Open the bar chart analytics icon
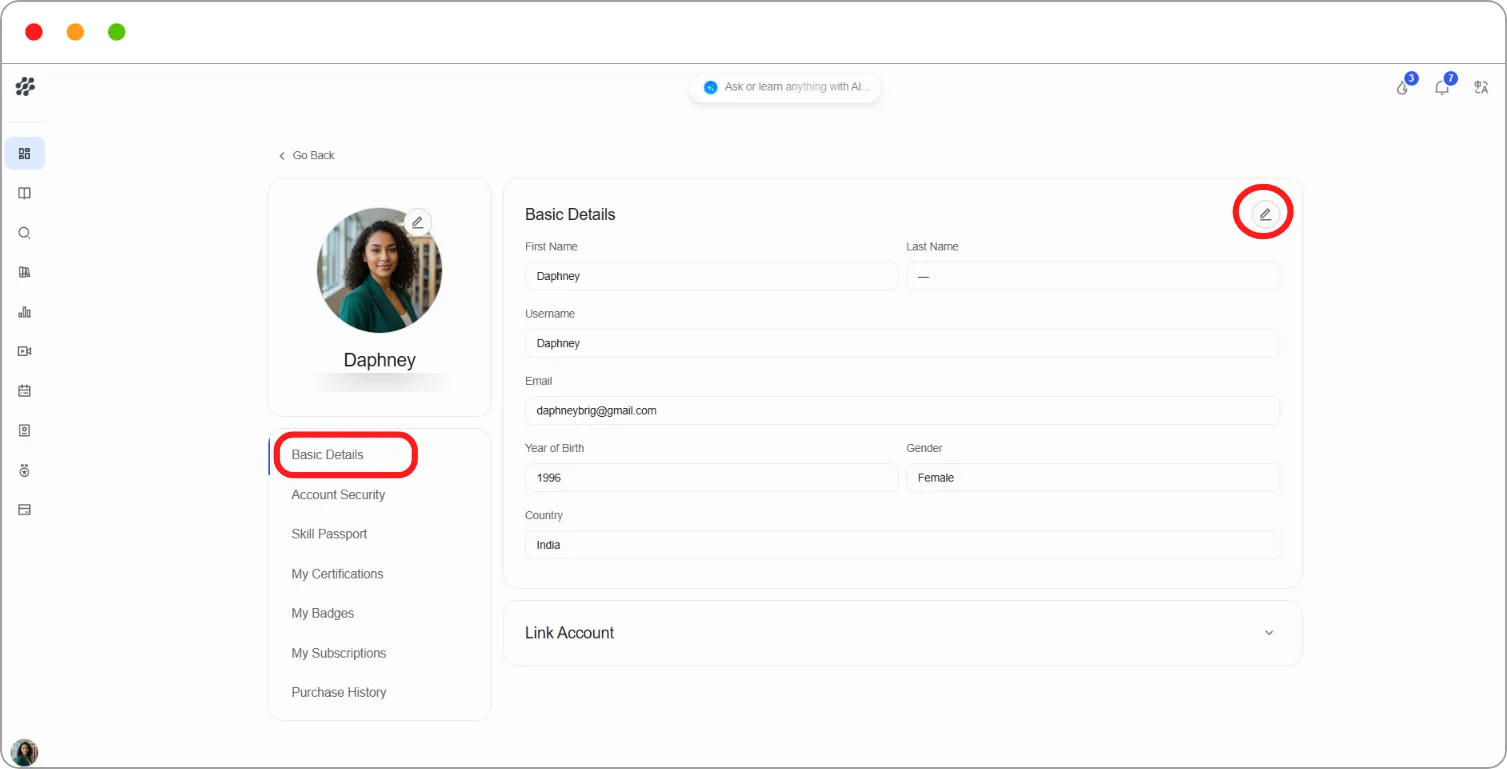Viewport: 1507px width, 769px height. tap(25, 312)
